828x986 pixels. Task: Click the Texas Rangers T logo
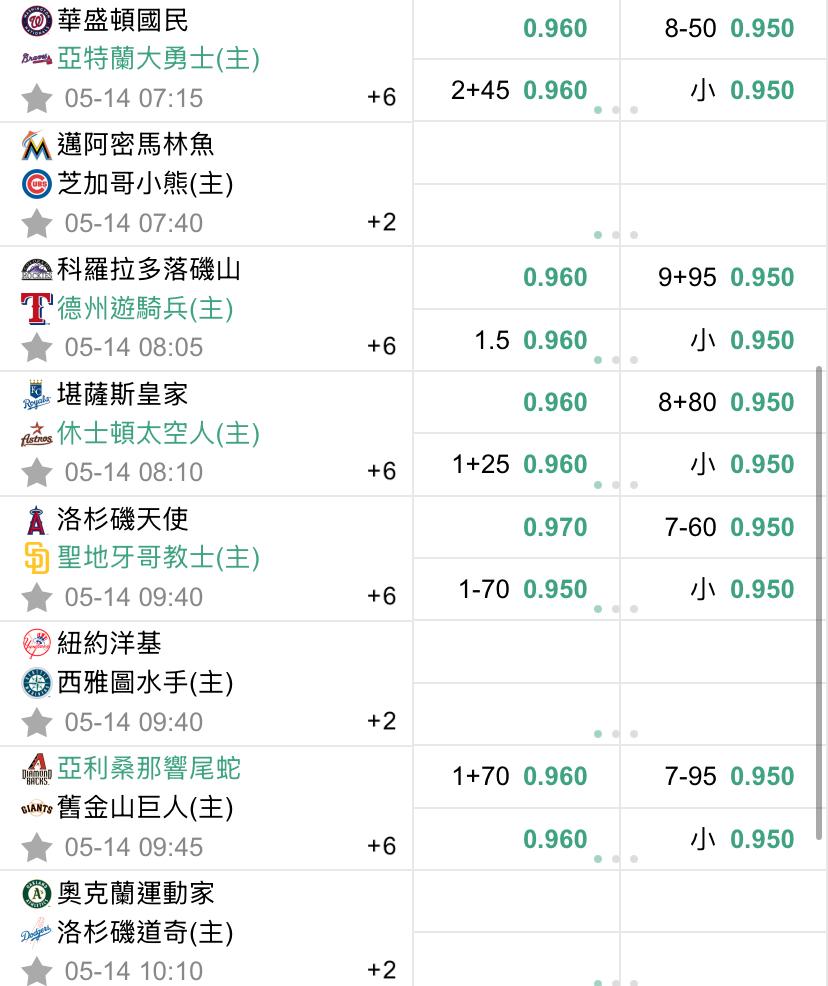pyautogui.click(x=36, y=308)
